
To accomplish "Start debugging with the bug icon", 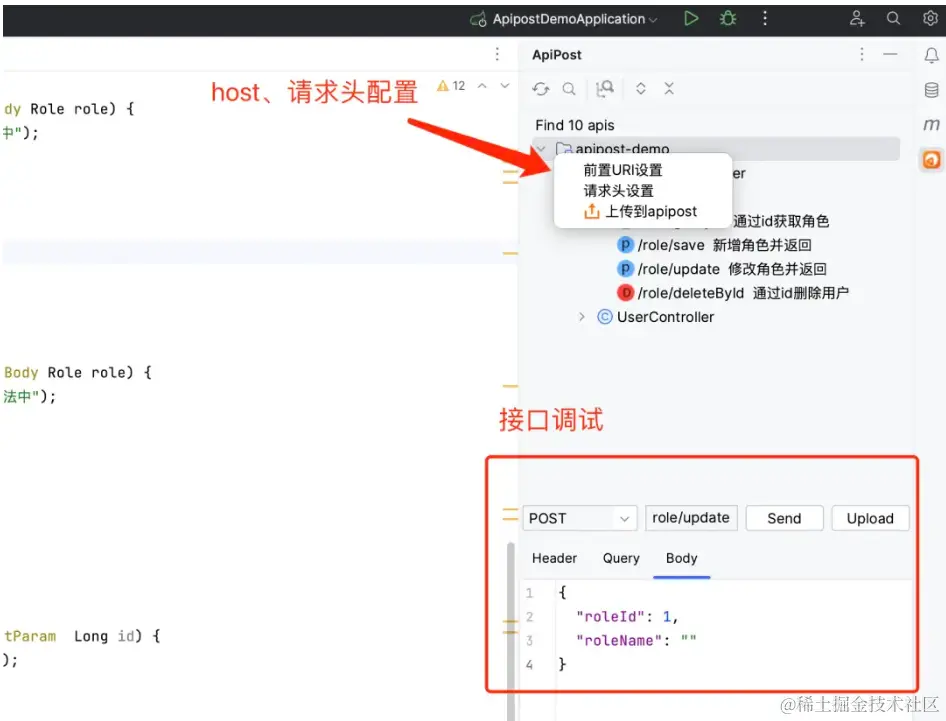I will (x=728, y=19).
